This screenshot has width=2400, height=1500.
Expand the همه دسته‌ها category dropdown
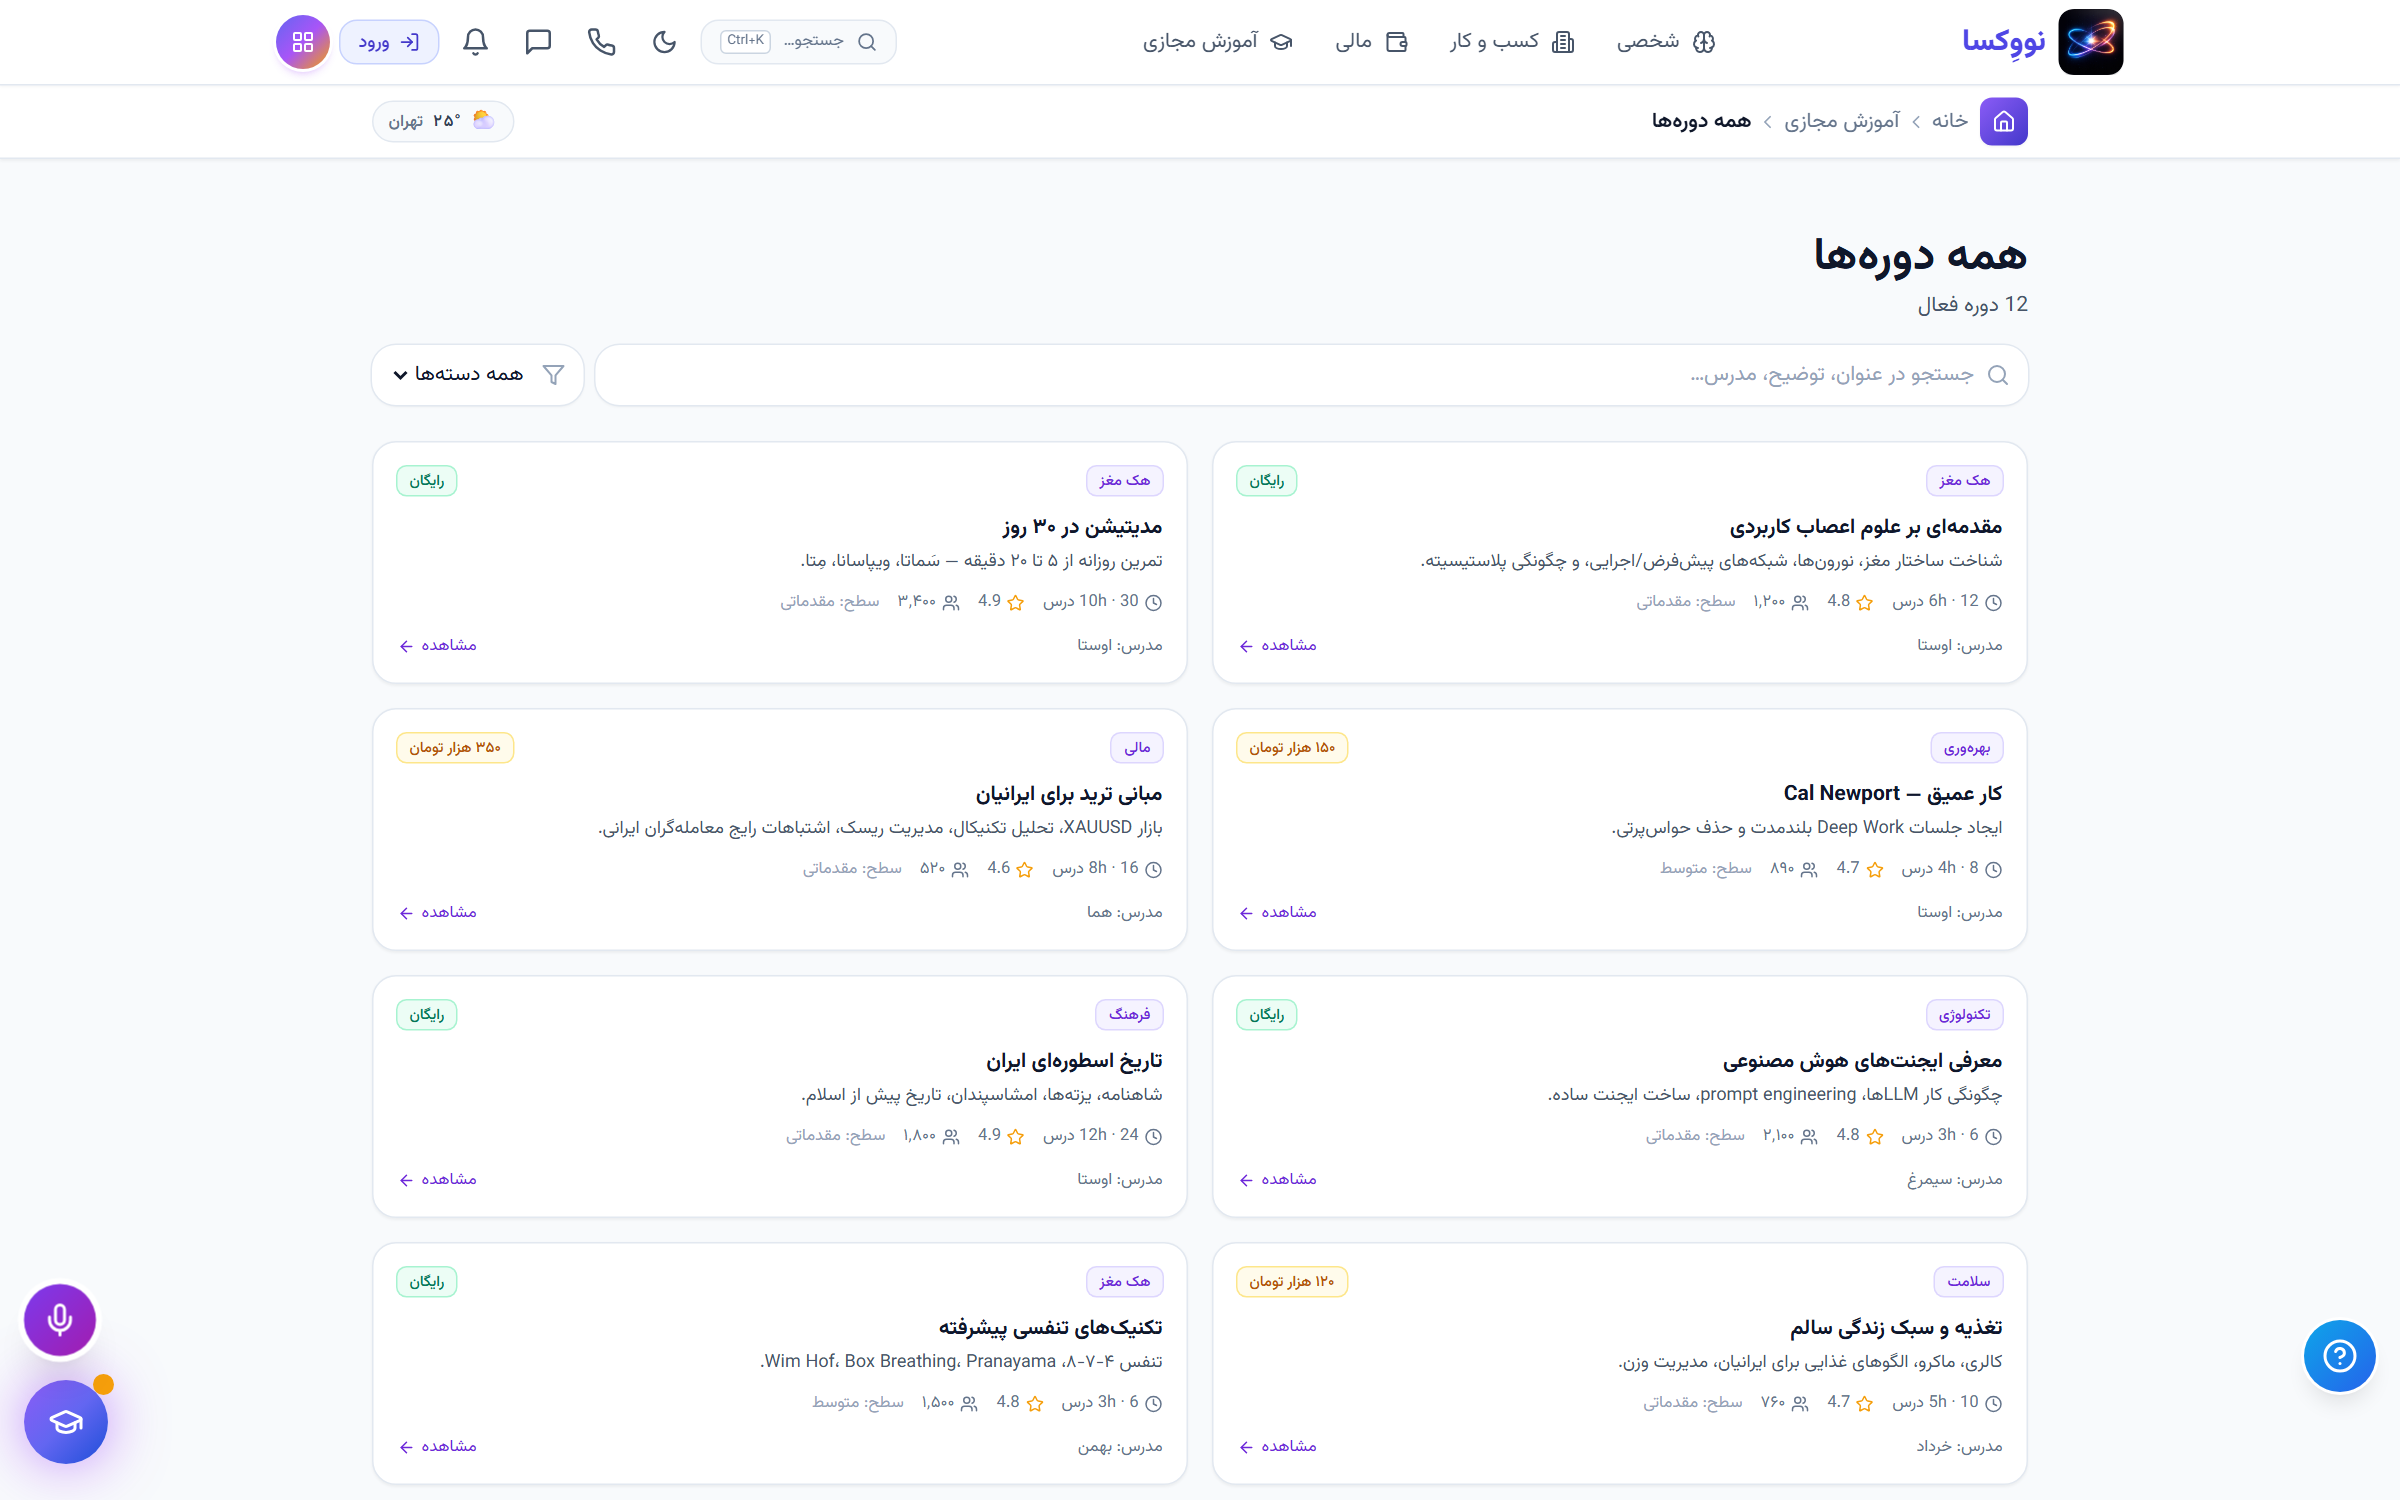tap(478, 375)
